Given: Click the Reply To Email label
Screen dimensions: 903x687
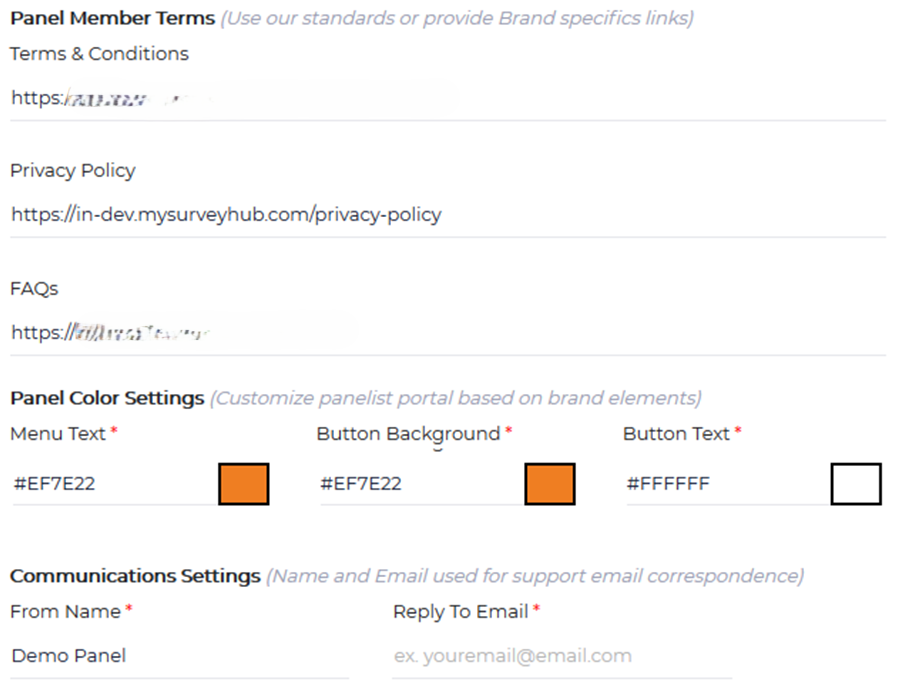Looking at the screenshot, I should 461,611.
